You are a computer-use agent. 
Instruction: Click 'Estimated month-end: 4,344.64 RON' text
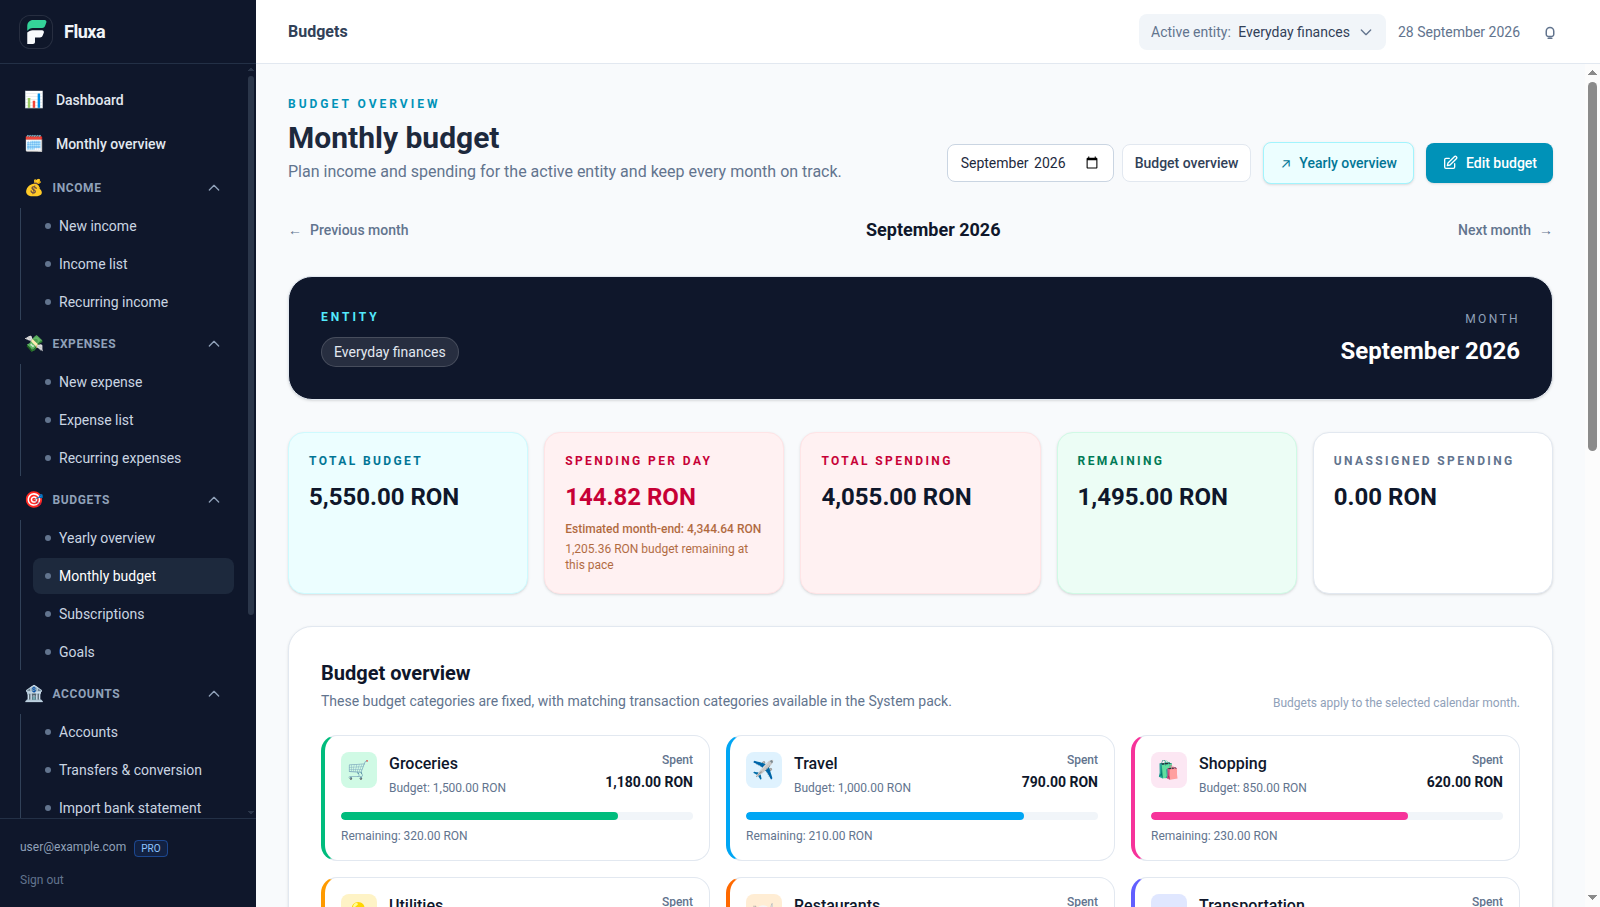[x=663, y=529]
